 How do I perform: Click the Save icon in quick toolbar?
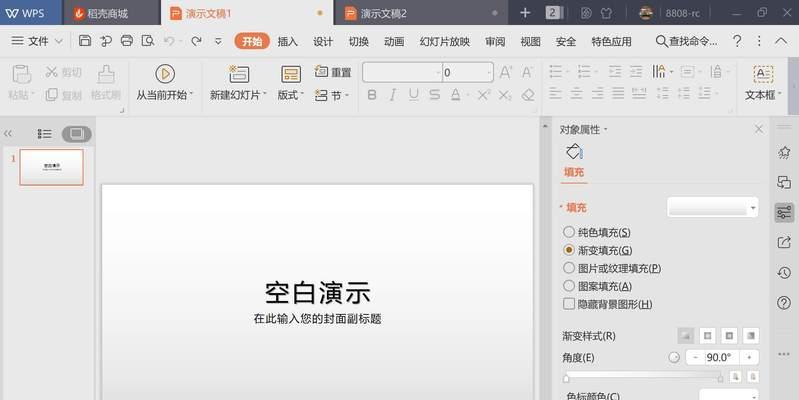pyautogui.click(x=85, y=41)
